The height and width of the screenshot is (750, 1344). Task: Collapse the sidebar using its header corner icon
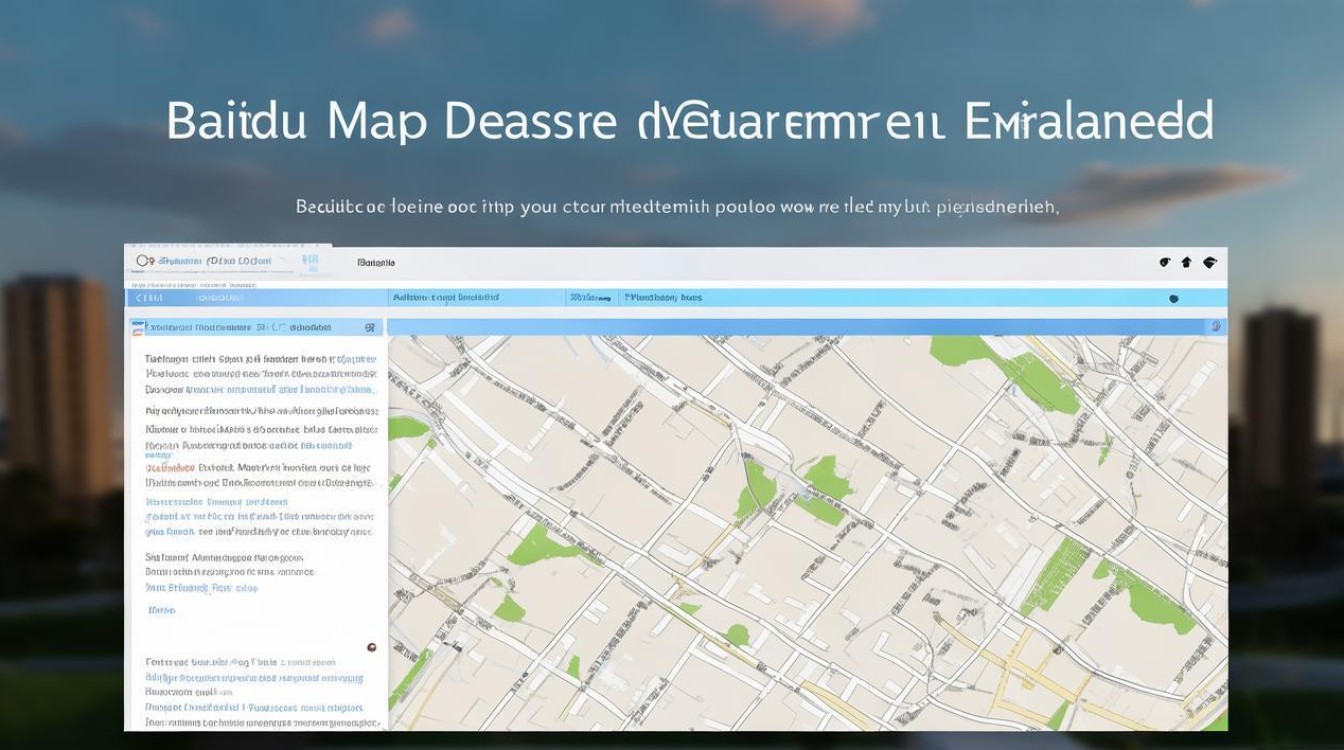point(370,327)
